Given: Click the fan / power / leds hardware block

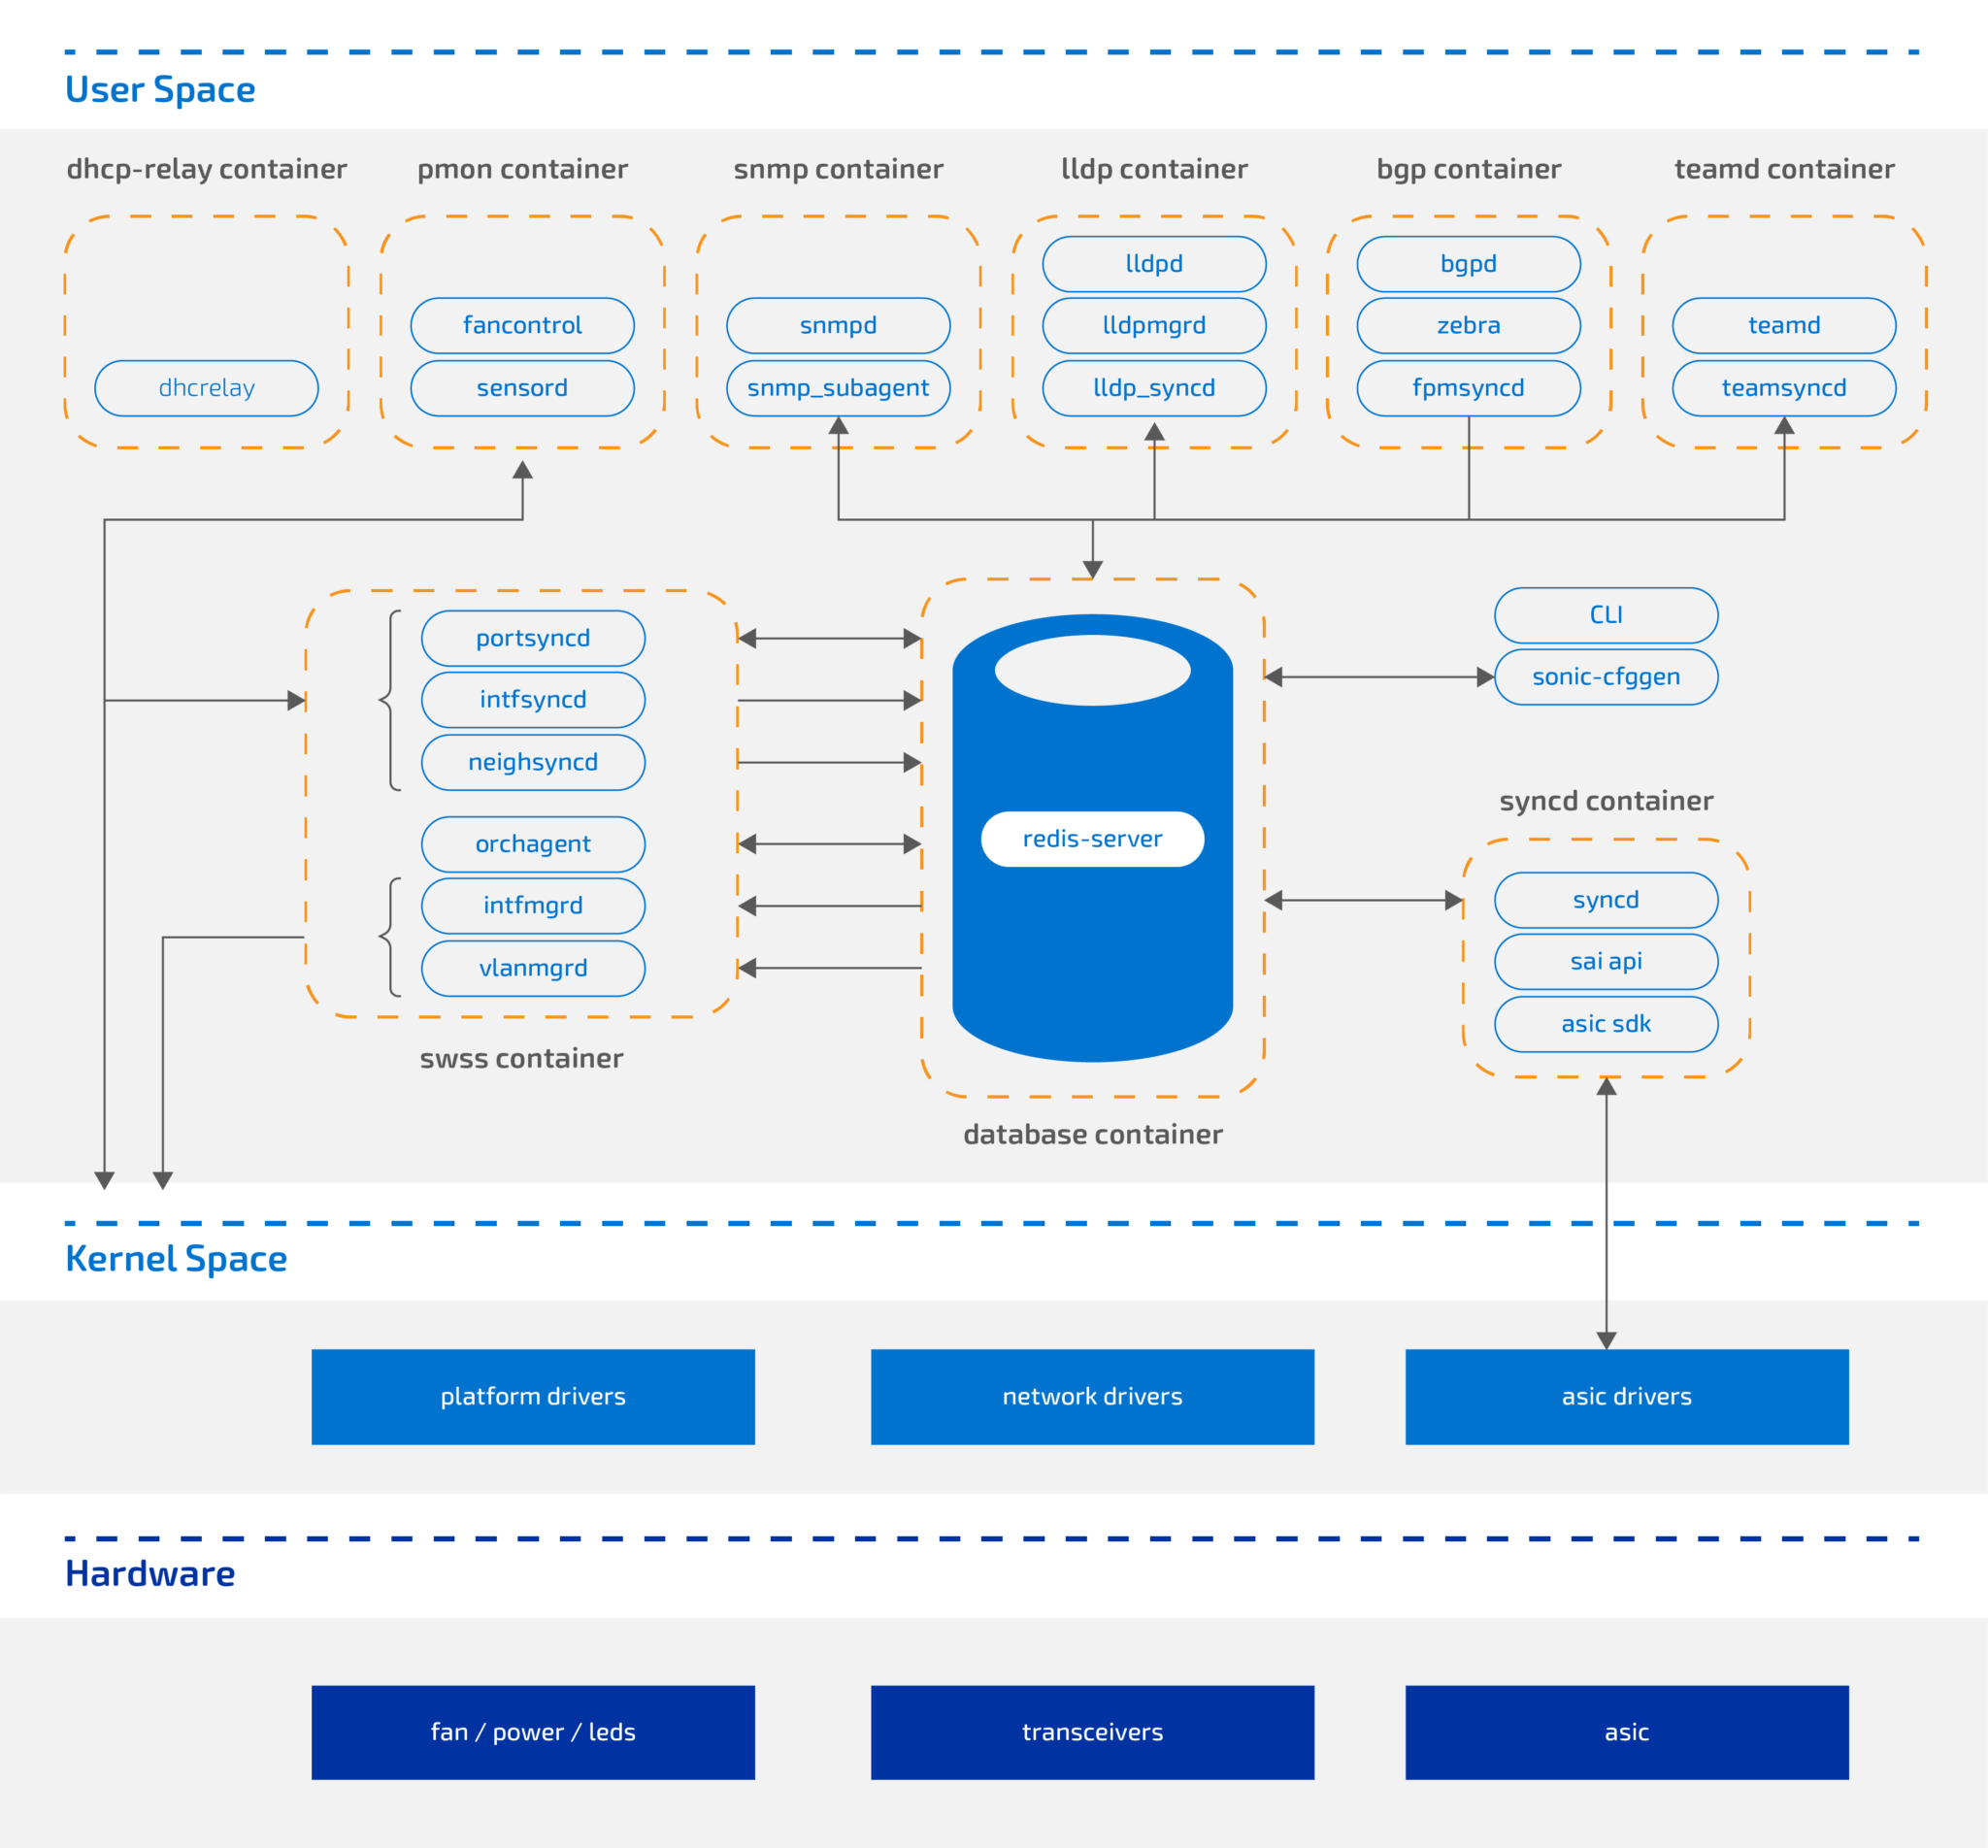Looking at the screenshot, I should [533, 1732].
